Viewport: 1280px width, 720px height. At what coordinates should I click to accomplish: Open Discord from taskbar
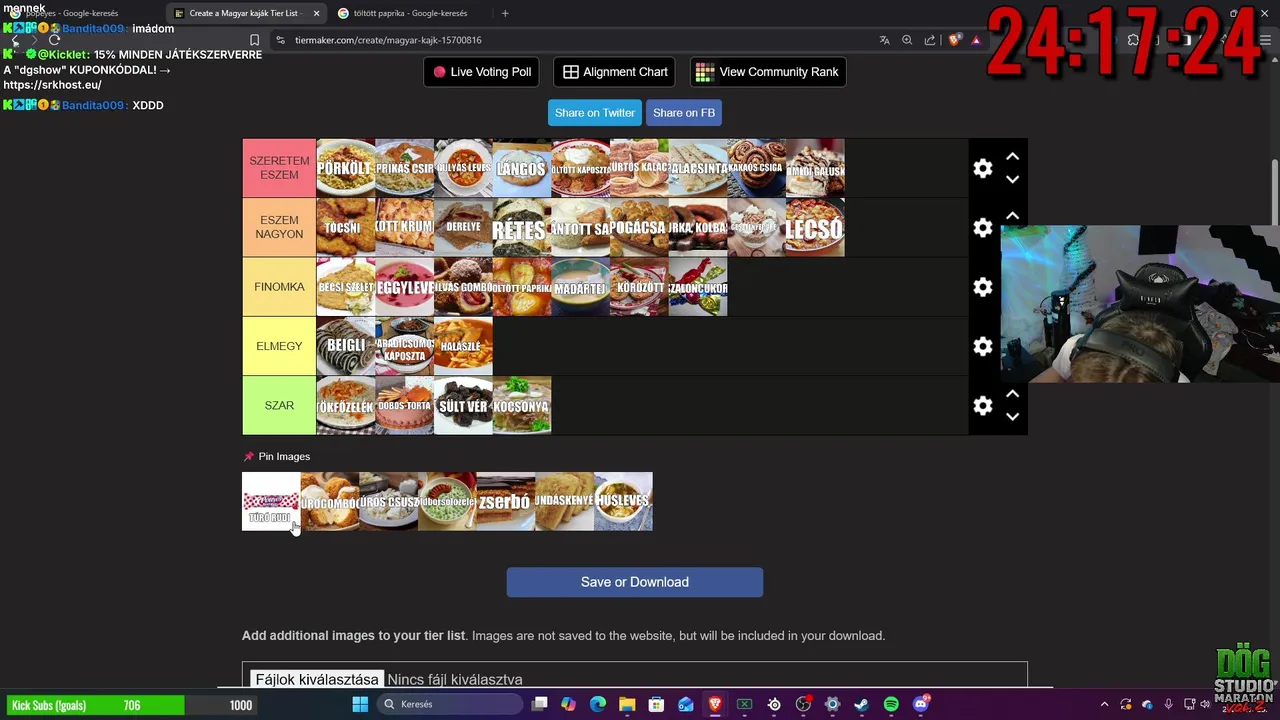click(921, 704)
